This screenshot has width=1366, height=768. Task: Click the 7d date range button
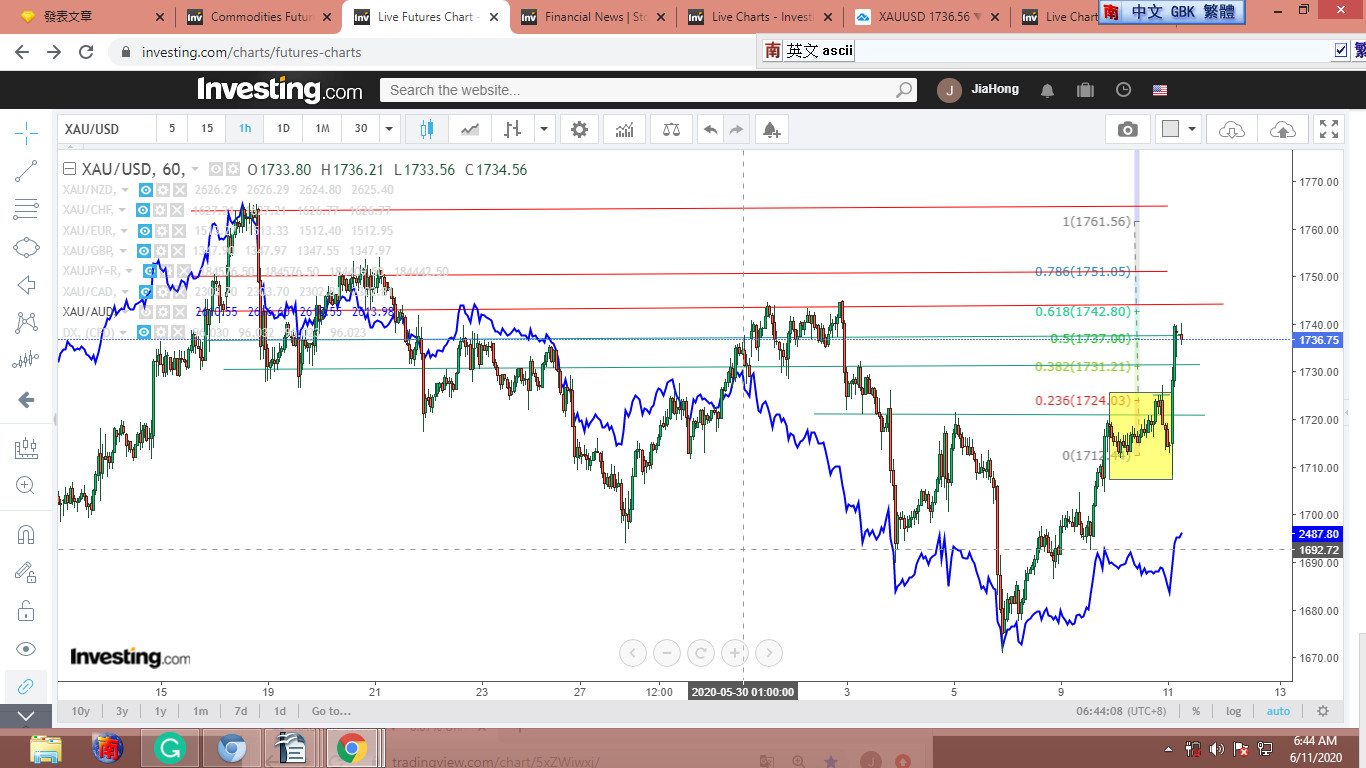click(240, 711)
